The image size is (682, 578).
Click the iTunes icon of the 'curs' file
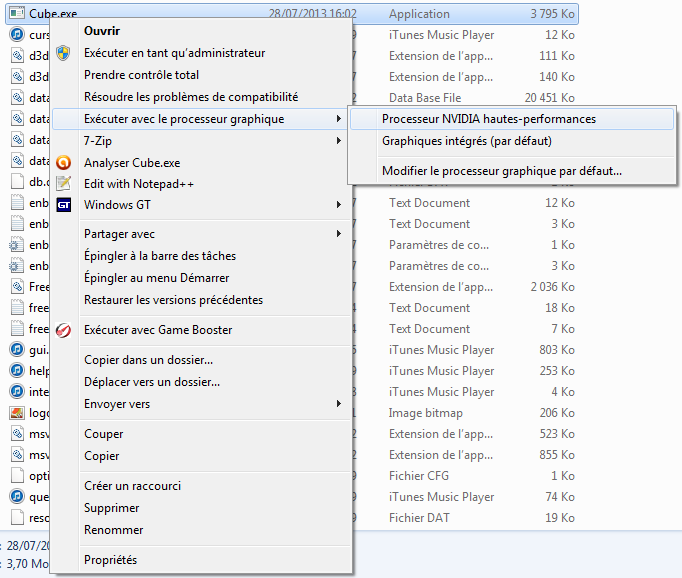(x=17, y=34)
